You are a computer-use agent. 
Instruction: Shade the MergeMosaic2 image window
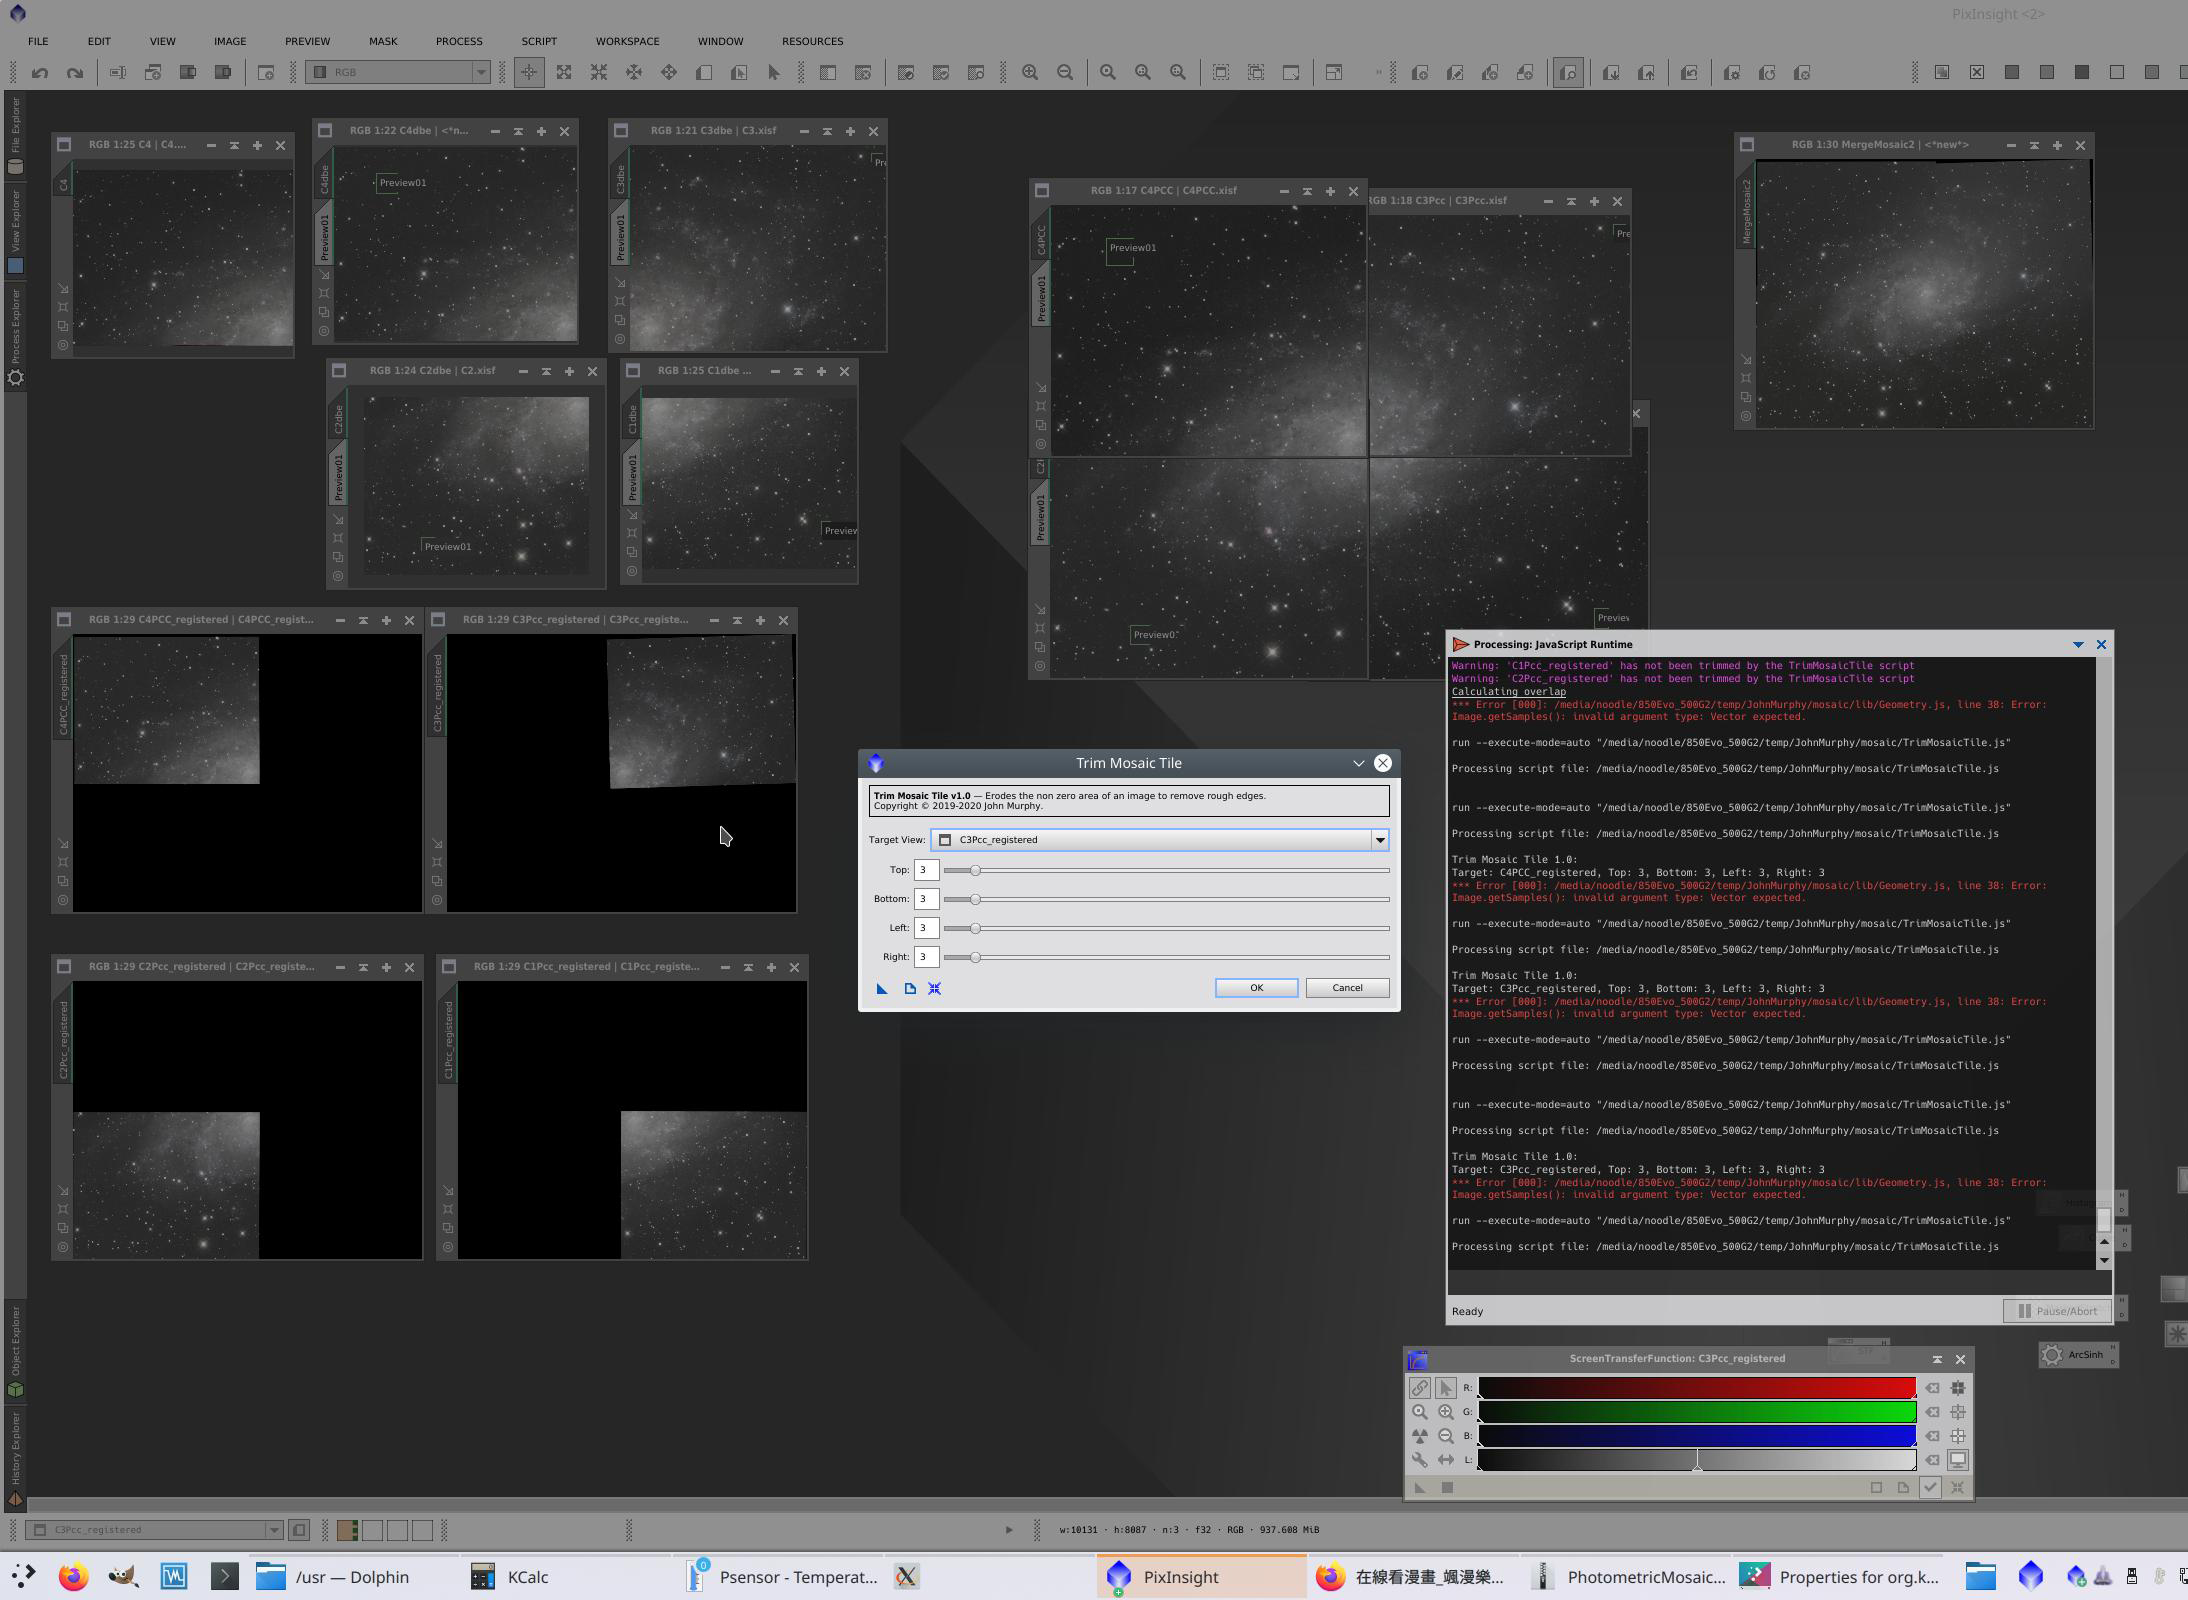point(2034,145)
